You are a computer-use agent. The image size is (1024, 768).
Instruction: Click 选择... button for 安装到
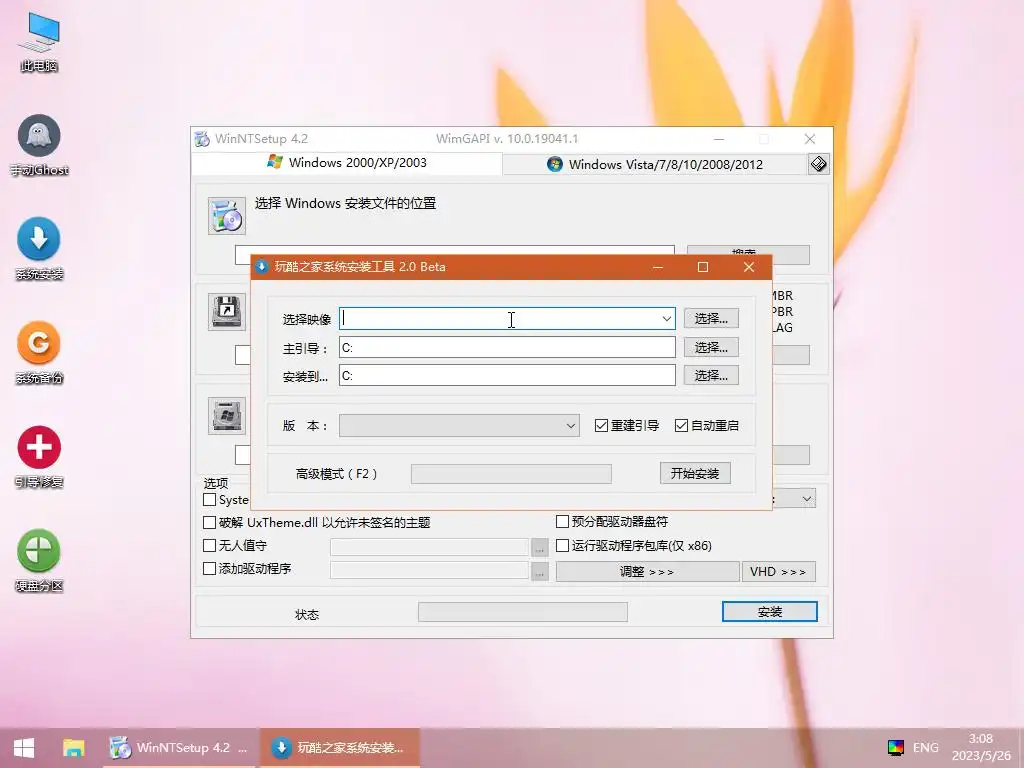(711, 376)
